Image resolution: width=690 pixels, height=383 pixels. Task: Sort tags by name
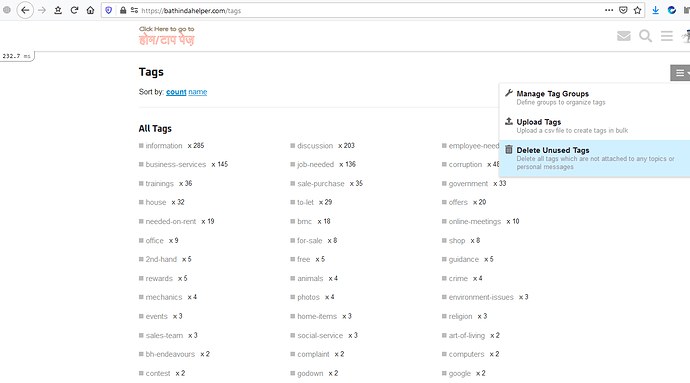tap(198, 92)
